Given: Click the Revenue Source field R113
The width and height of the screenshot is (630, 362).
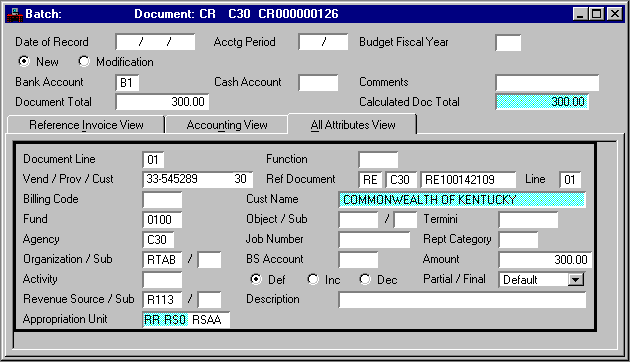Looking at the screenshot, I should tap(162, 300).
